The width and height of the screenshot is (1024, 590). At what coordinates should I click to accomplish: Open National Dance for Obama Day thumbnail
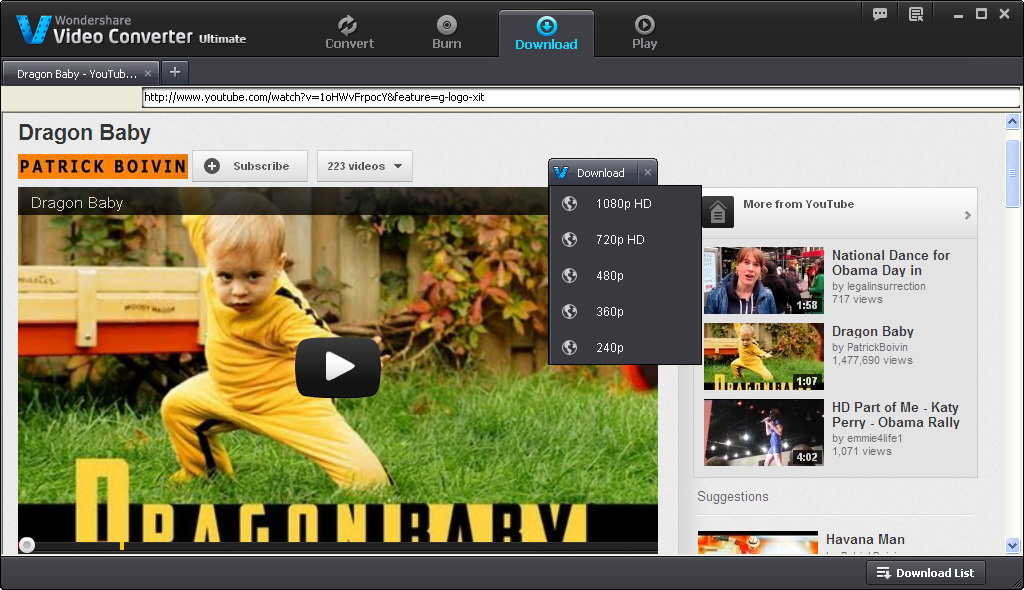[763, 281]
